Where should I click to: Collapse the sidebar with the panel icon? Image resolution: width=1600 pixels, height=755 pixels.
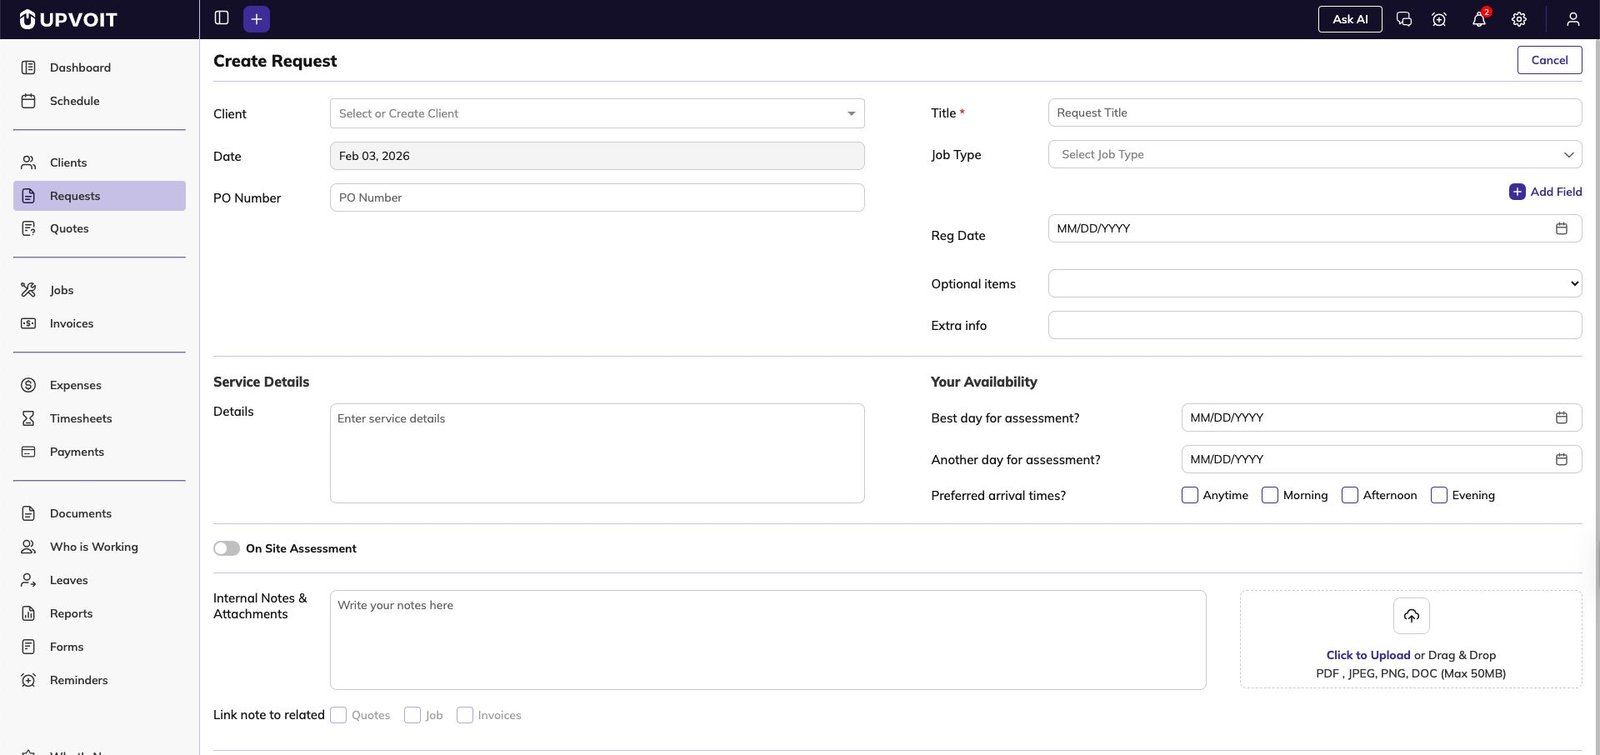coord(222,18)
